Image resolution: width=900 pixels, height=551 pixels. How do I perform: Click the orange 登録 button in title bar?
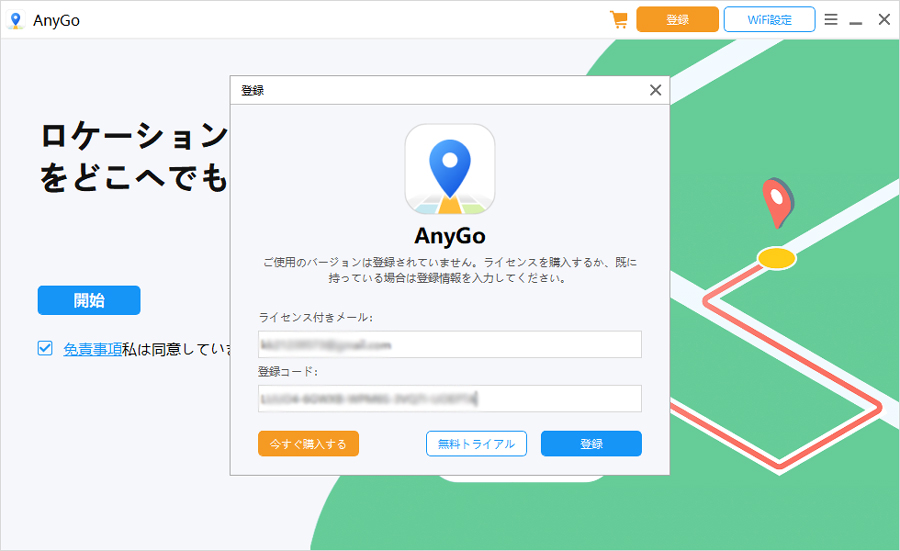[x=677, y=20]
